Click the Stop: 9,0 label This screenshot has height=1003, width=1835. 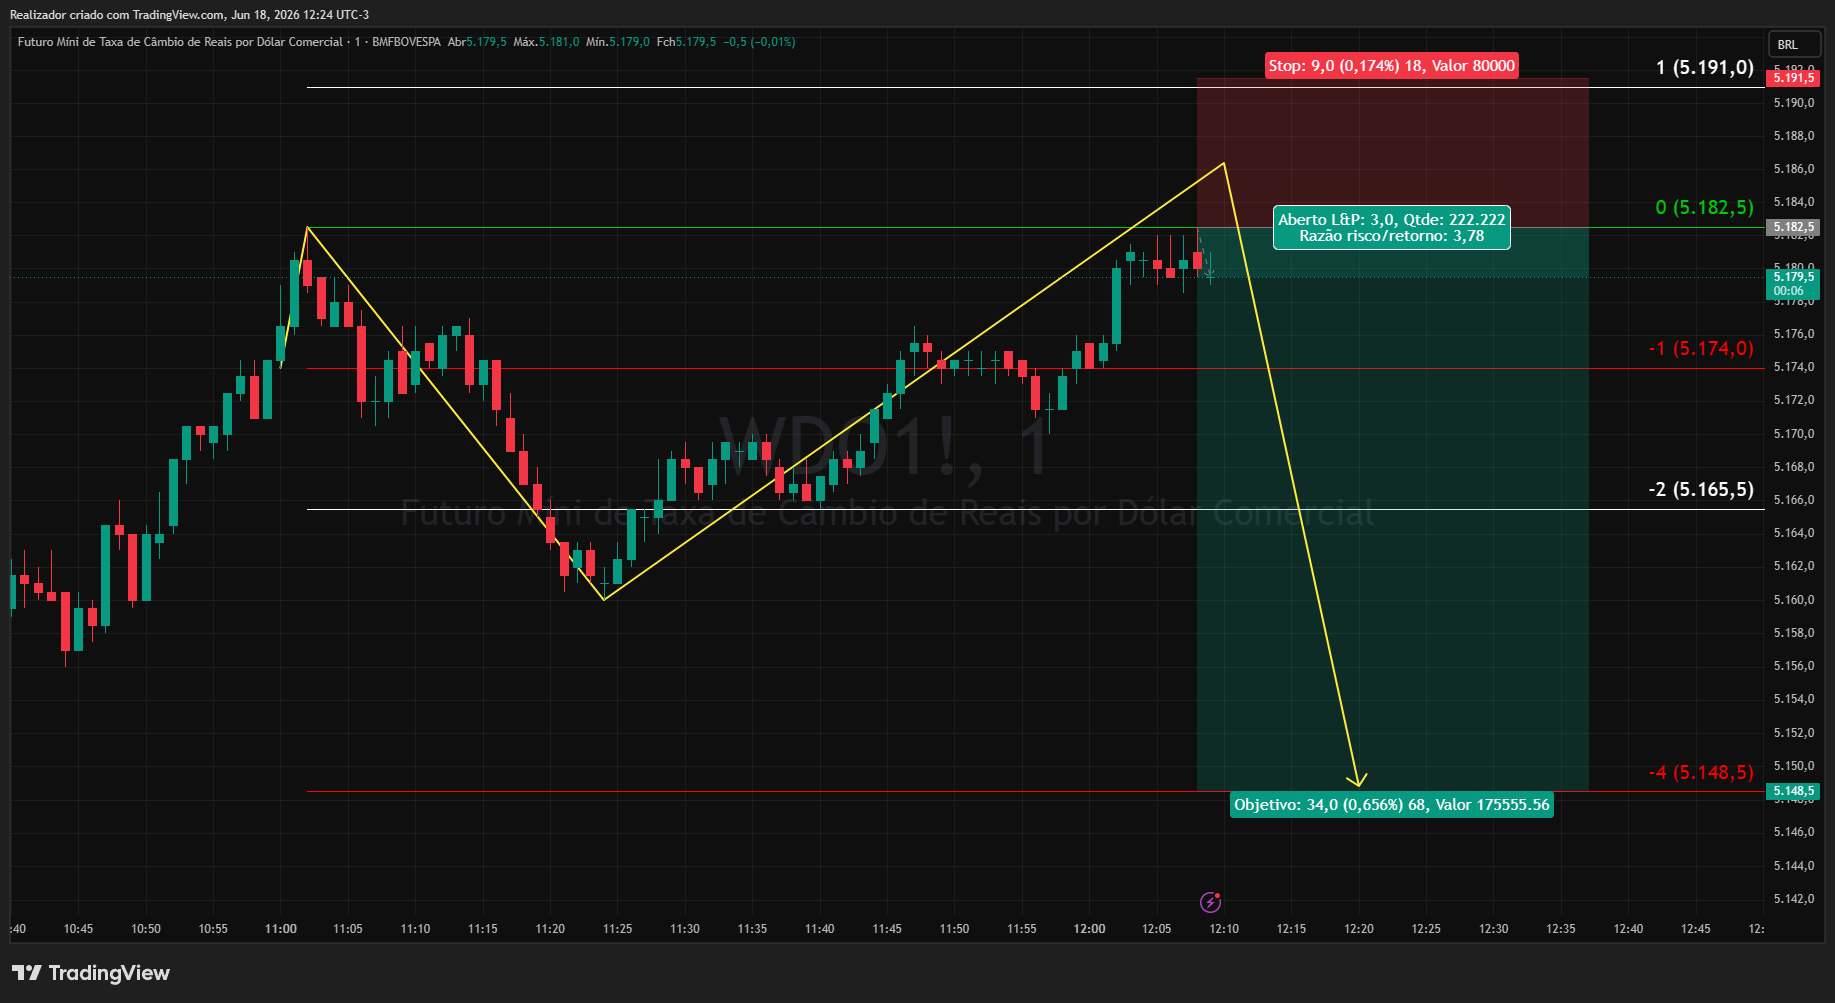(1391, 66)
